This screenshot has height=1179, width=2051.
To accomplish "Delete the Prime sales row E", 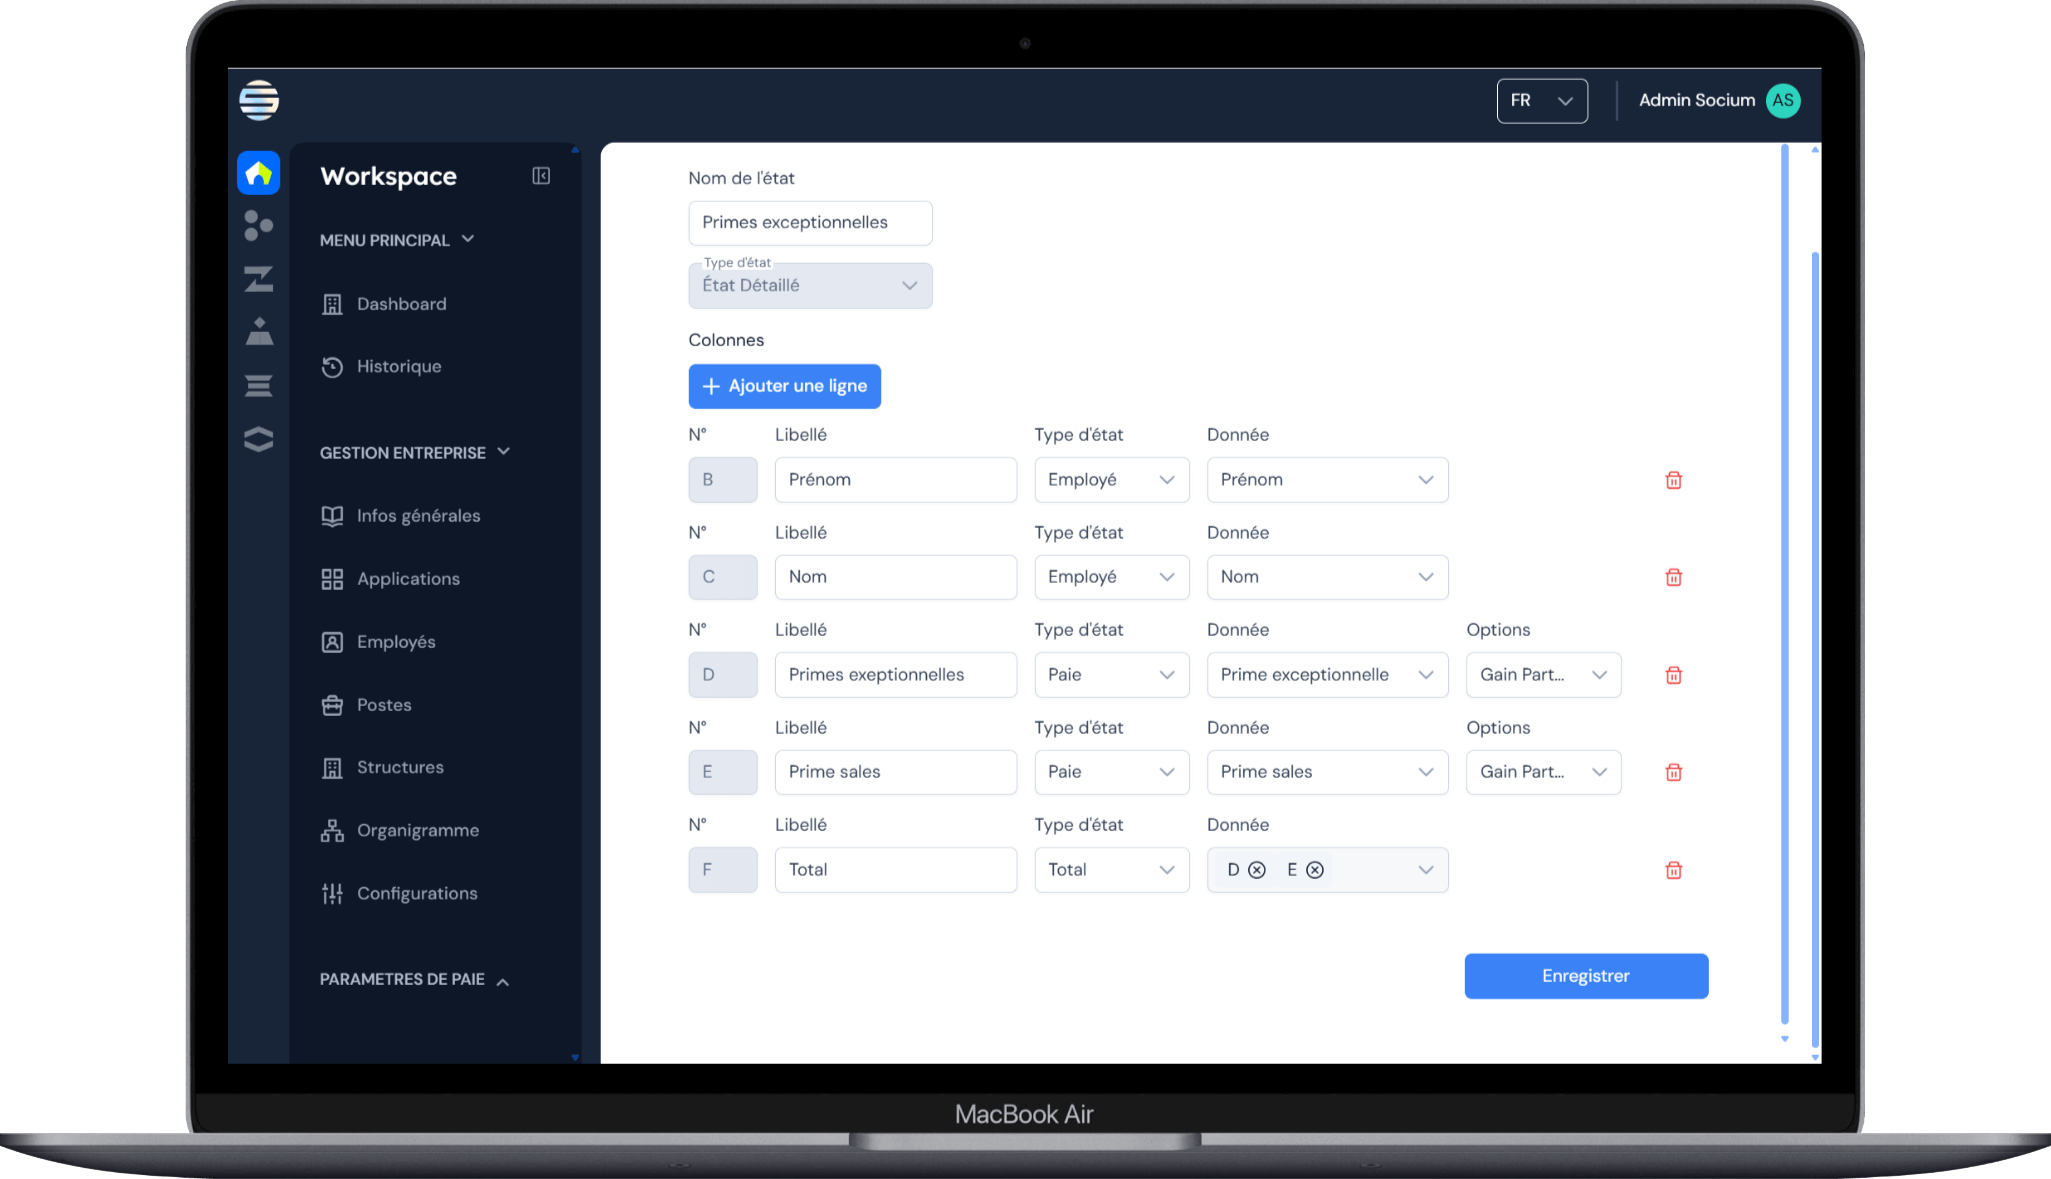I will click(1673, 772).
